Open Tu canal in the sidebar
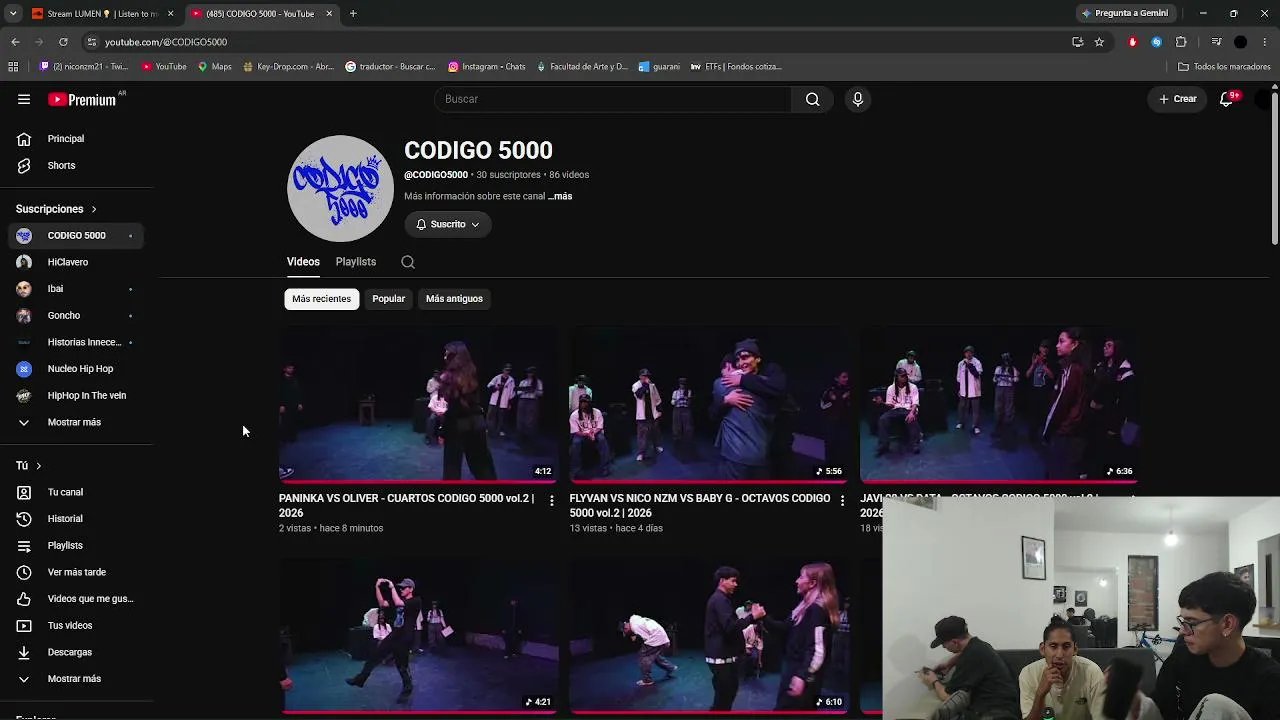 [x=76, y=492]
